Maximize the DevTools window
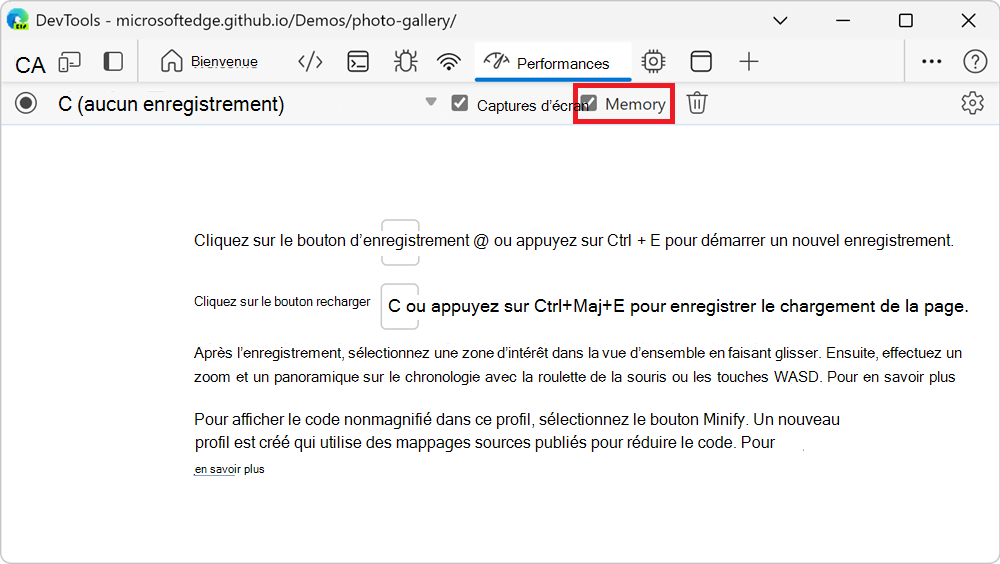 point(906,20)
